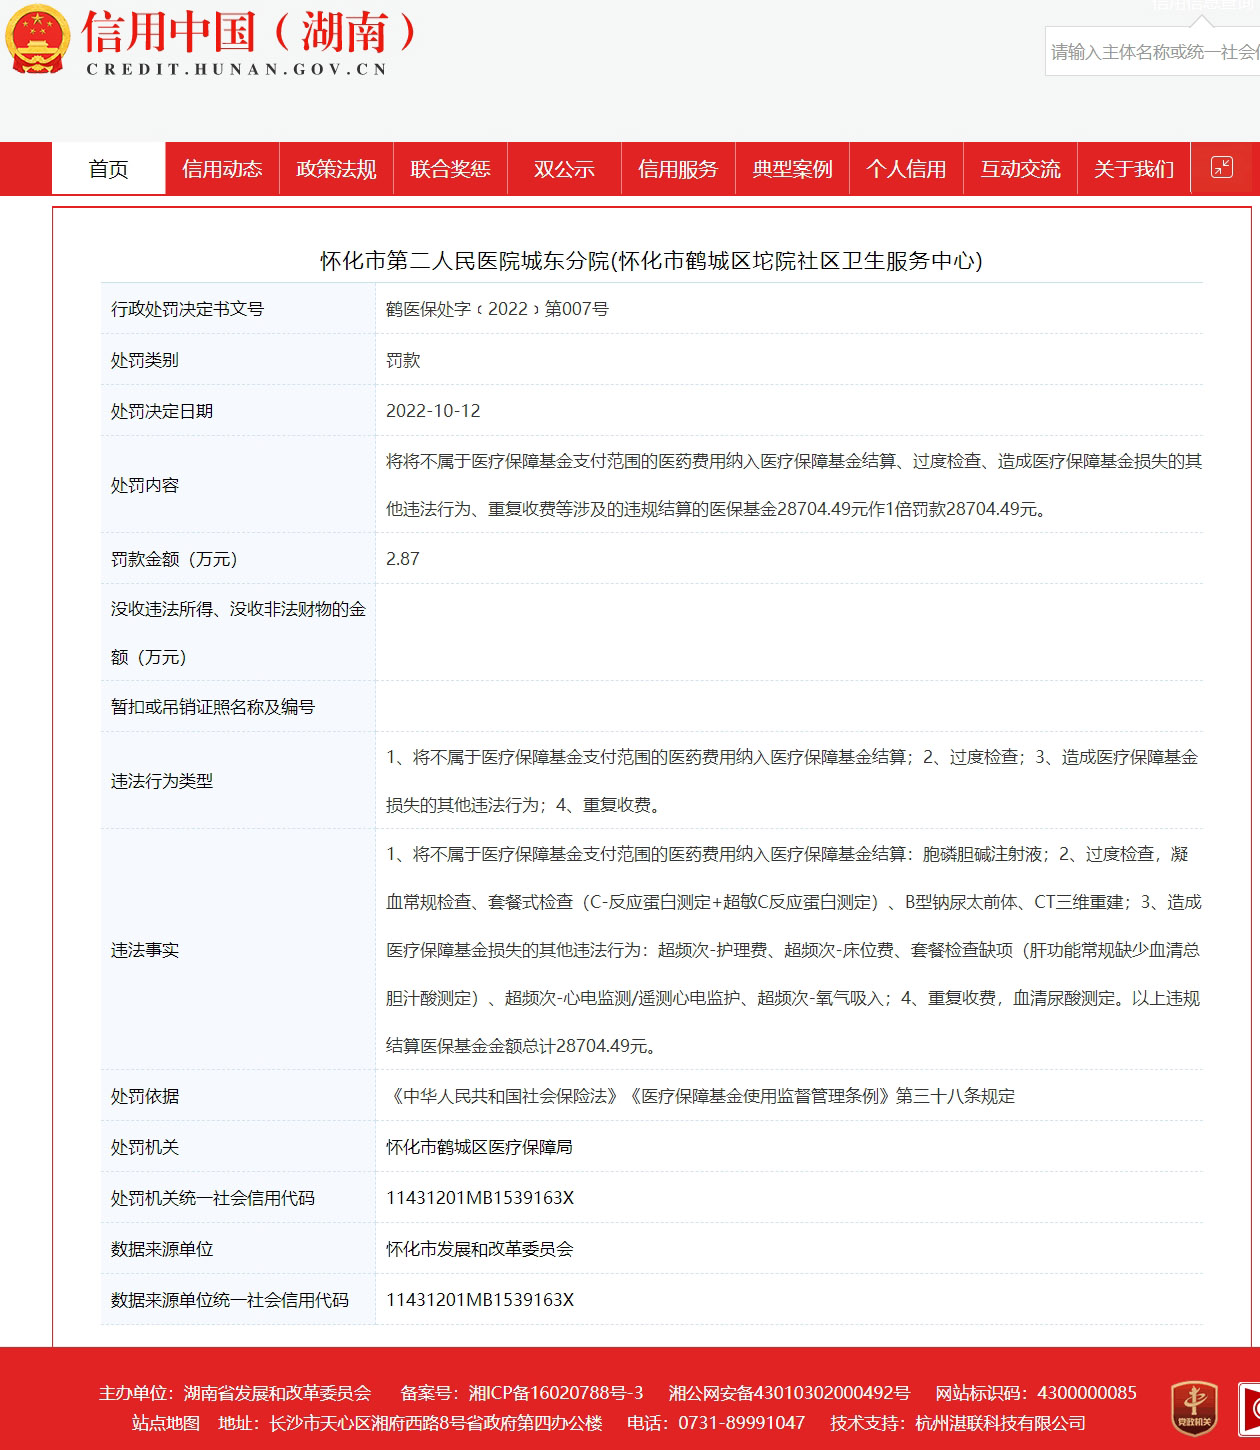1260x1450 pixels.
Task: Click 杭州湛联科技有限公司 technical support text
Action: pyautogui.click(x=1000, y=1423)
